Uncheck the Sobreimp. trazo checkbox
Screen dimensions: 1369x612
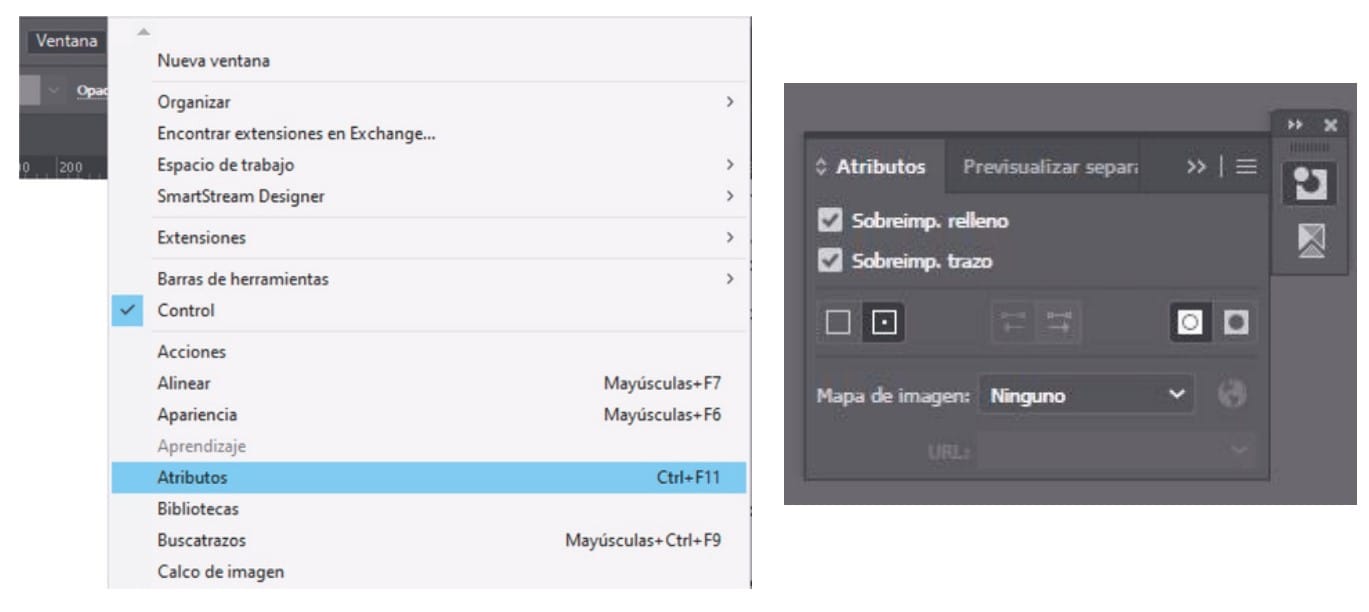pyautogui.click(x=829, y=261)
